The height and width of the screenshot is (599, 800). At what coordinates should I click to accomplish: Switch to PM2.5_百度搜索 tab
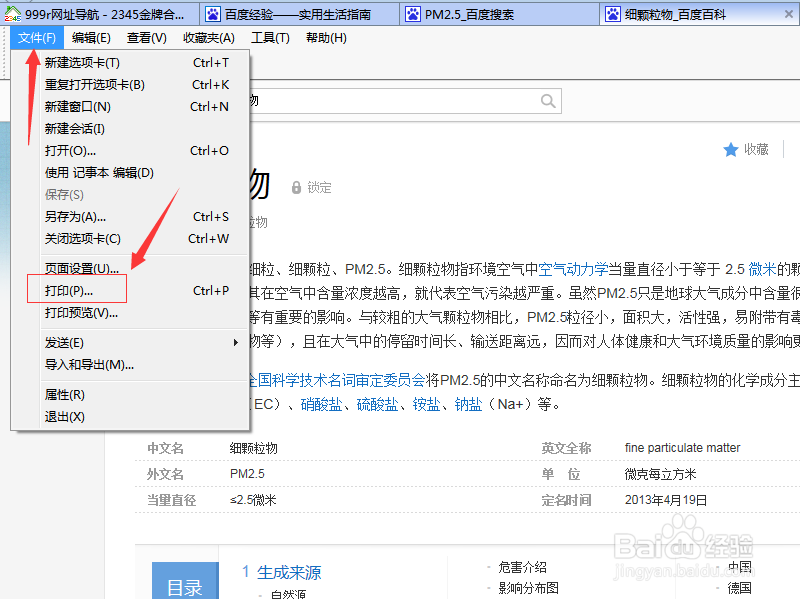tap(499, 14)
